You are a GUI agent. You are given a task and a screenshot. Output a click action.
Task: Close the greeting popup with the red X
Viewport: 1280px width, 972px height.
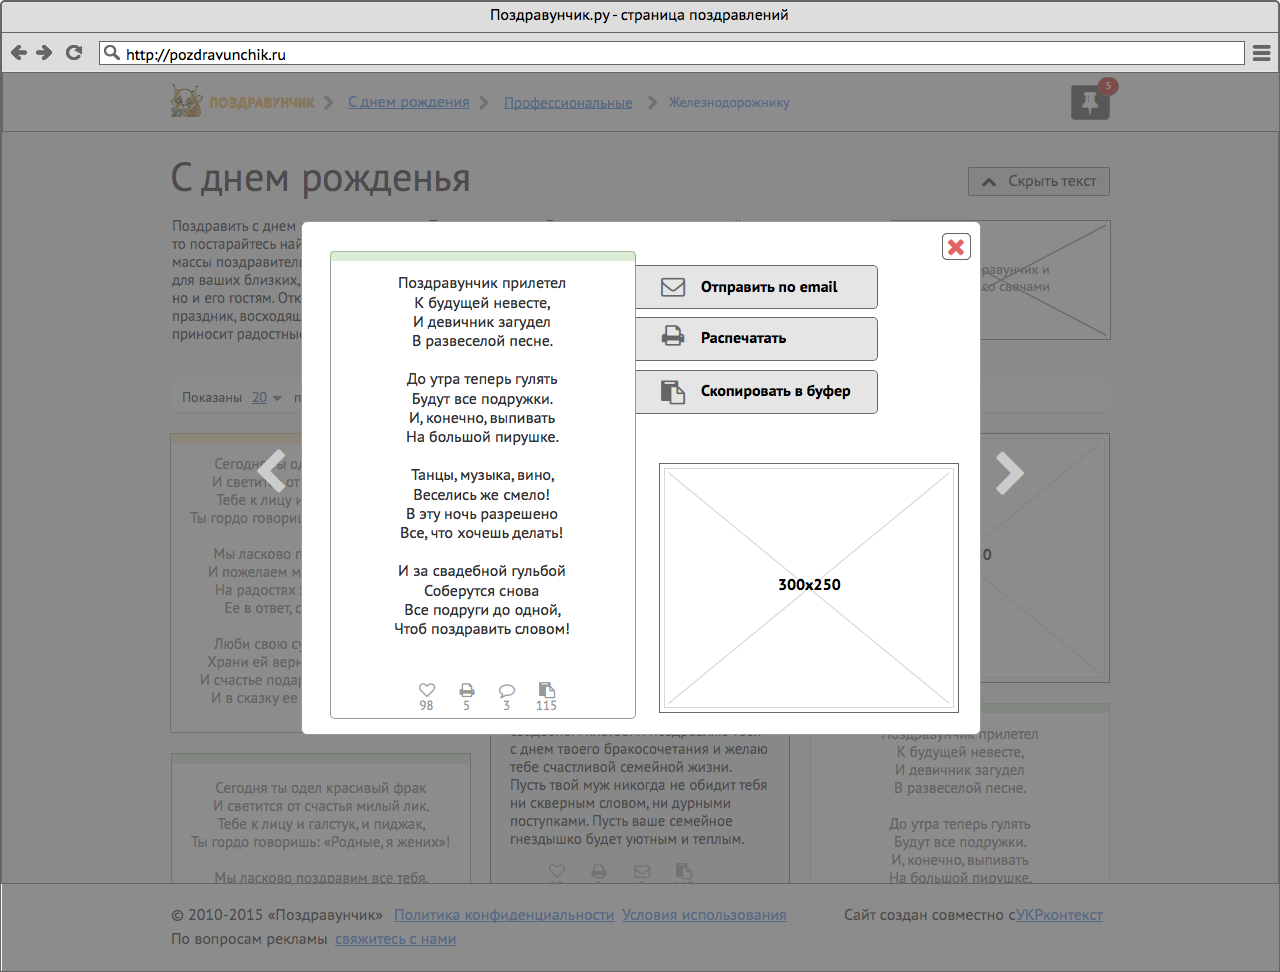(956, 247)
